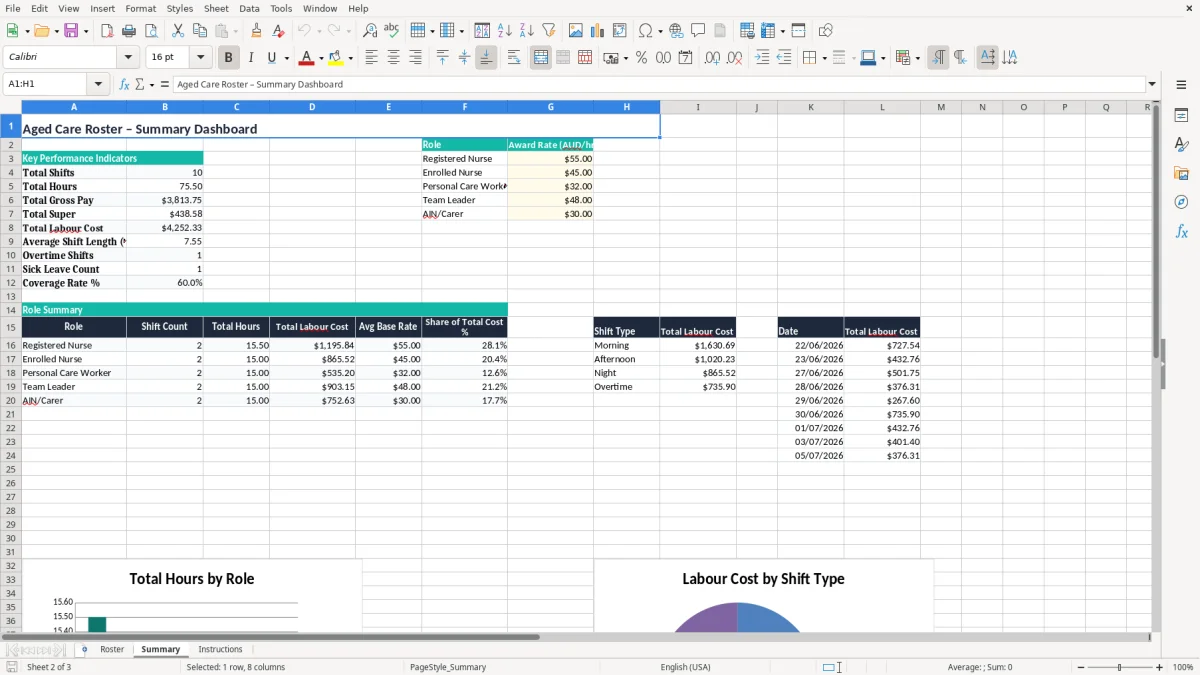1200x675 pixels.
Task: Toggle Merge and Center Cells
Action: click(x=541, y=58)
